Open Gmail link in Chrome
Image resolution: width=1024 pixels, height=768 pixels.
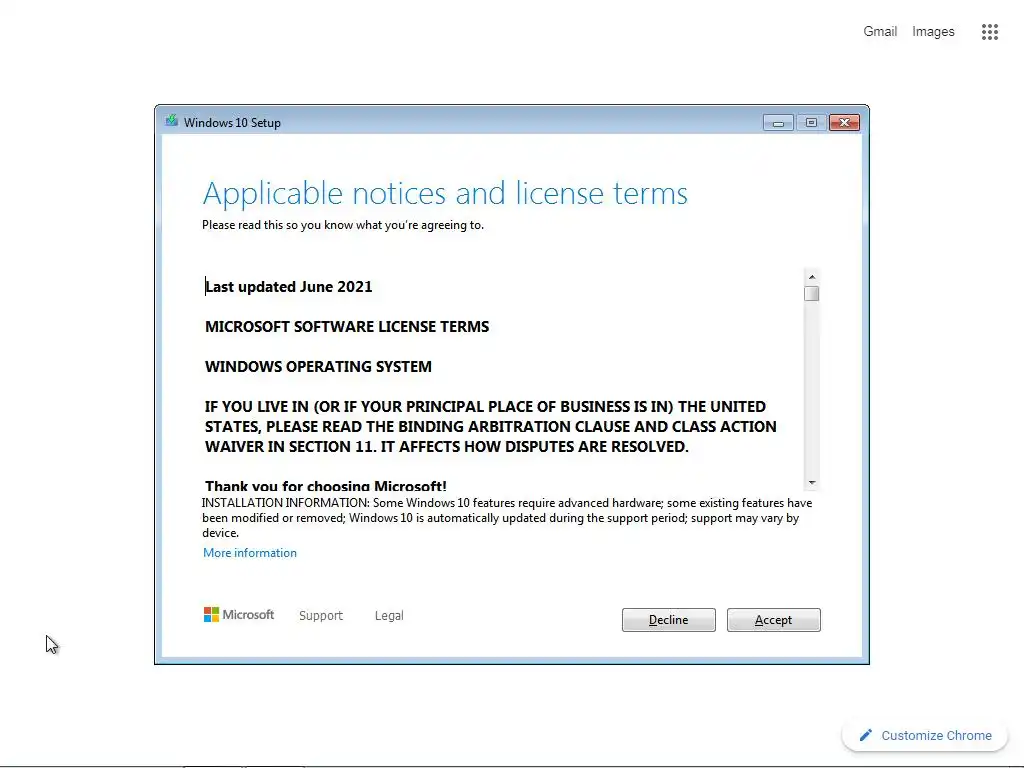click(x=880, y=31)
